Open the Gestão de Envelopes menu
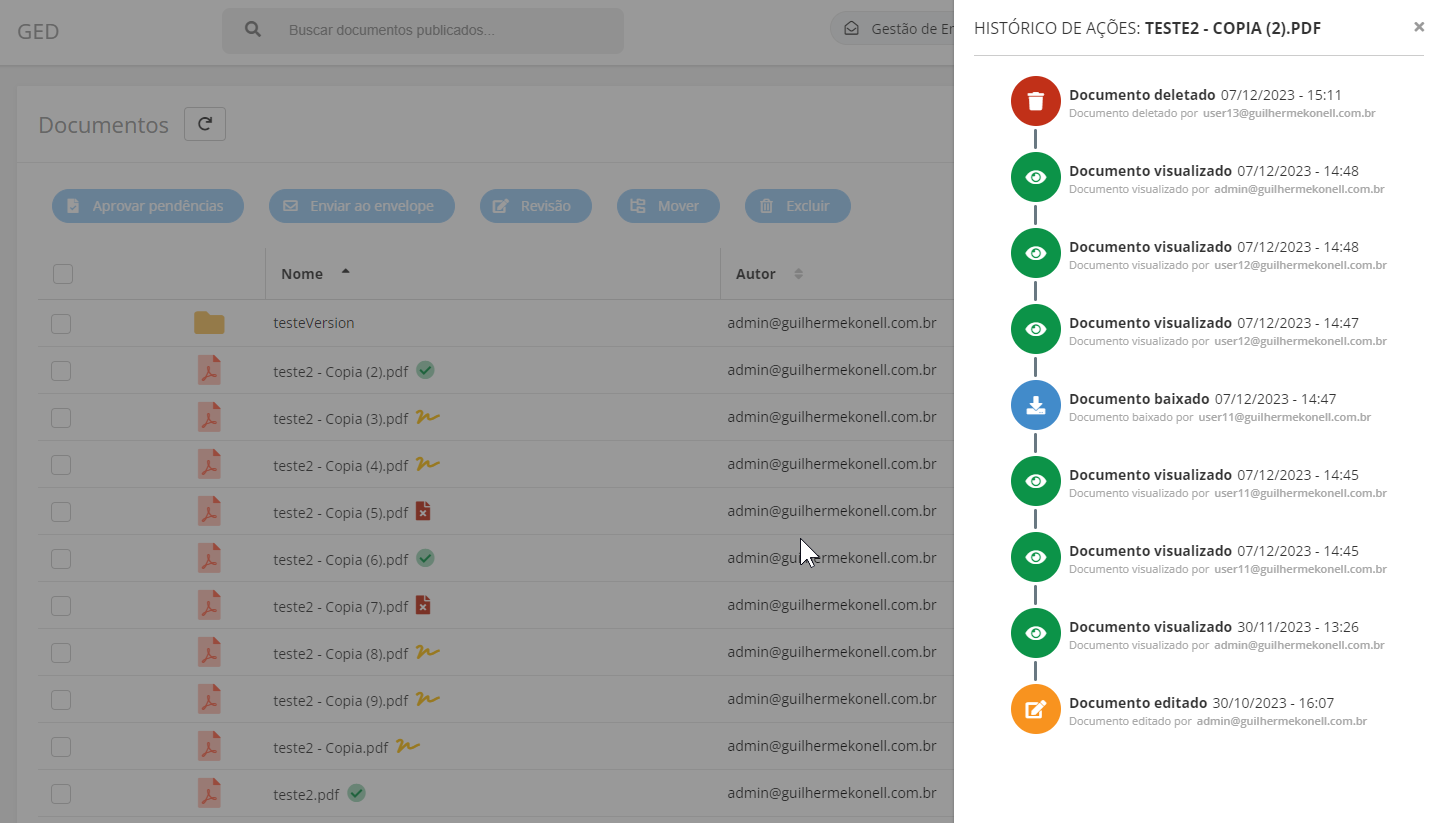 pos(895,29)
